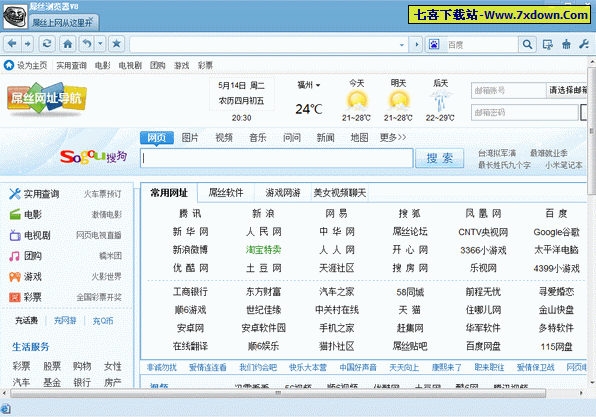Screen dimensions: 596x417
Task: Click the Baidu paw search engine icon
Action: pos(434,44)
